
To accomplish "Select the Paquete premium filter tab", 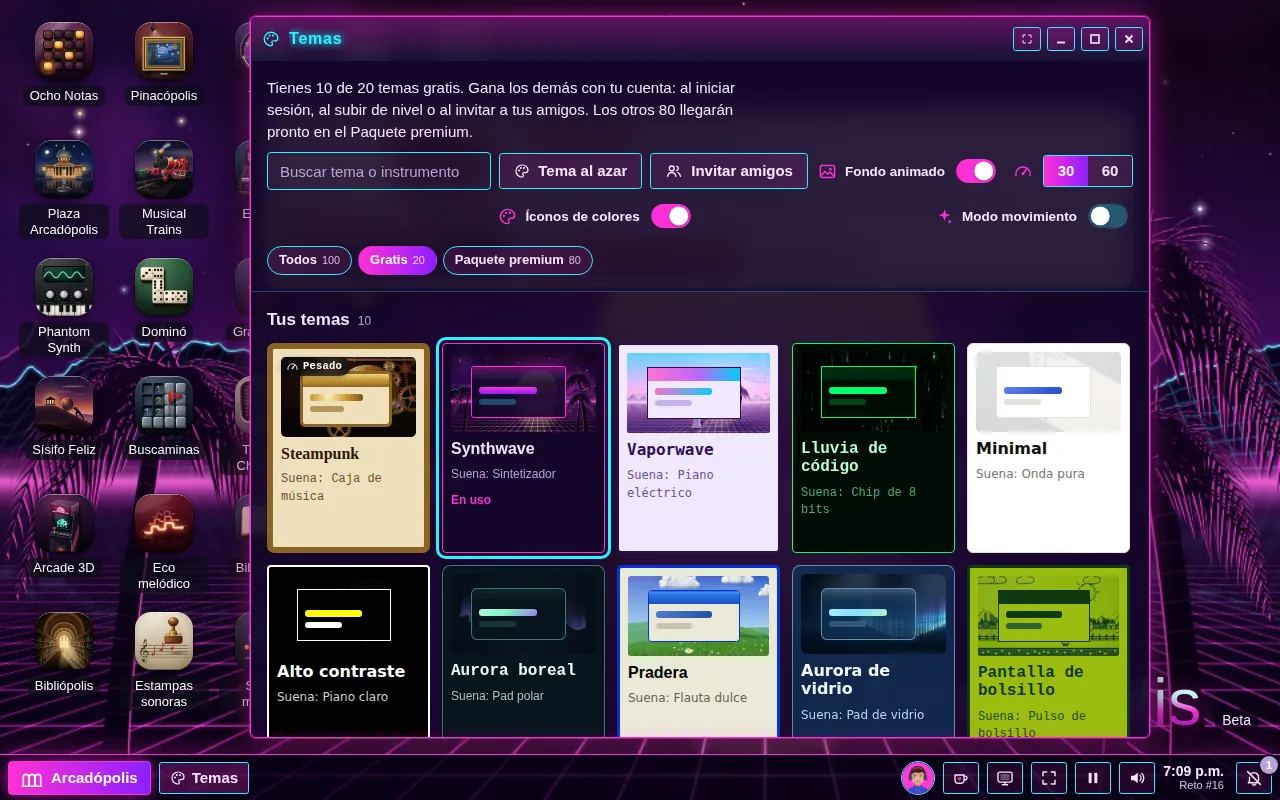I will 518,260.
